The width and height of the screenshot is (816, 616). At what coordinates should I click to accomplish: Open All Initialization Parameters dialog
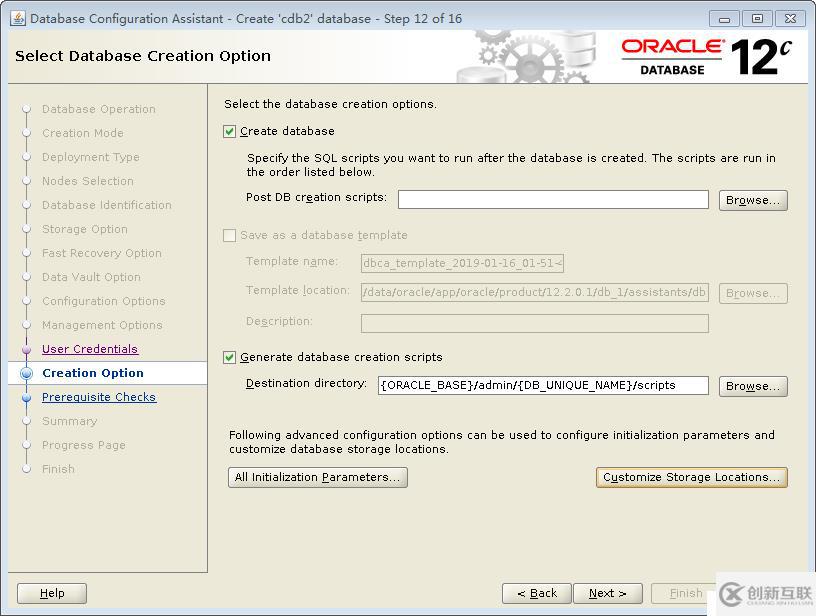(x=317, y=477)
